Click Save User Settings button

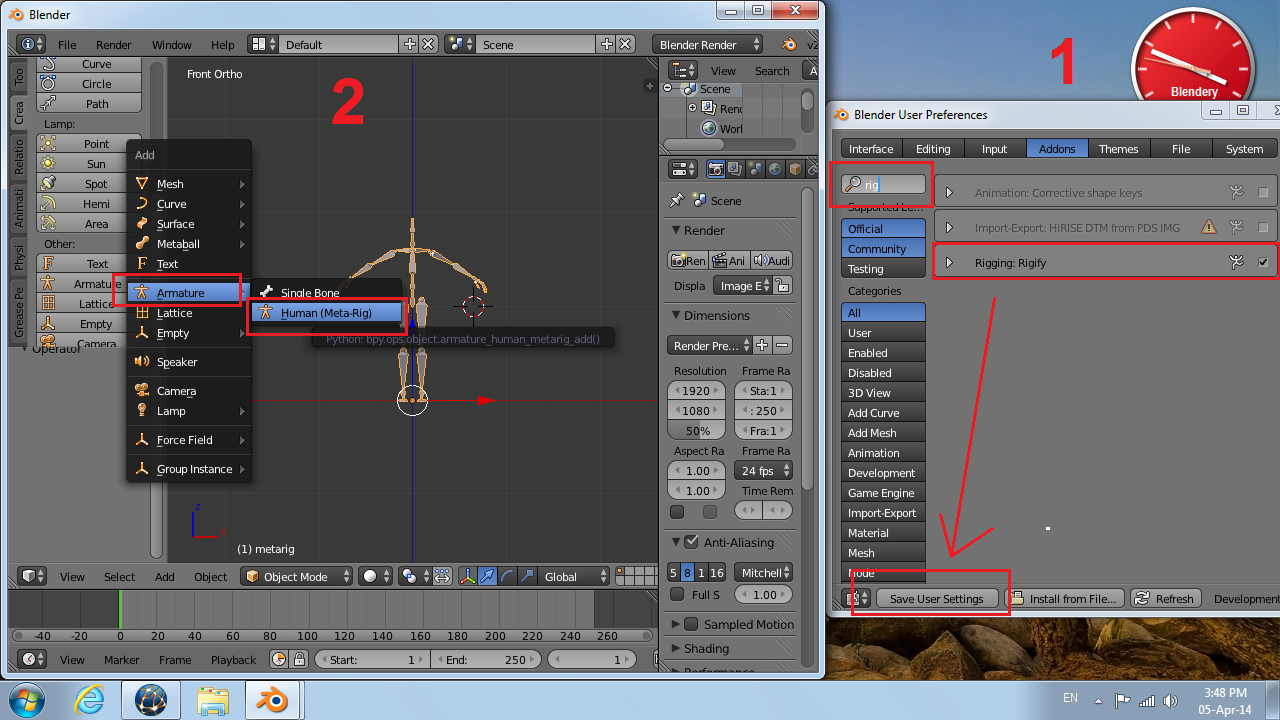937,598
